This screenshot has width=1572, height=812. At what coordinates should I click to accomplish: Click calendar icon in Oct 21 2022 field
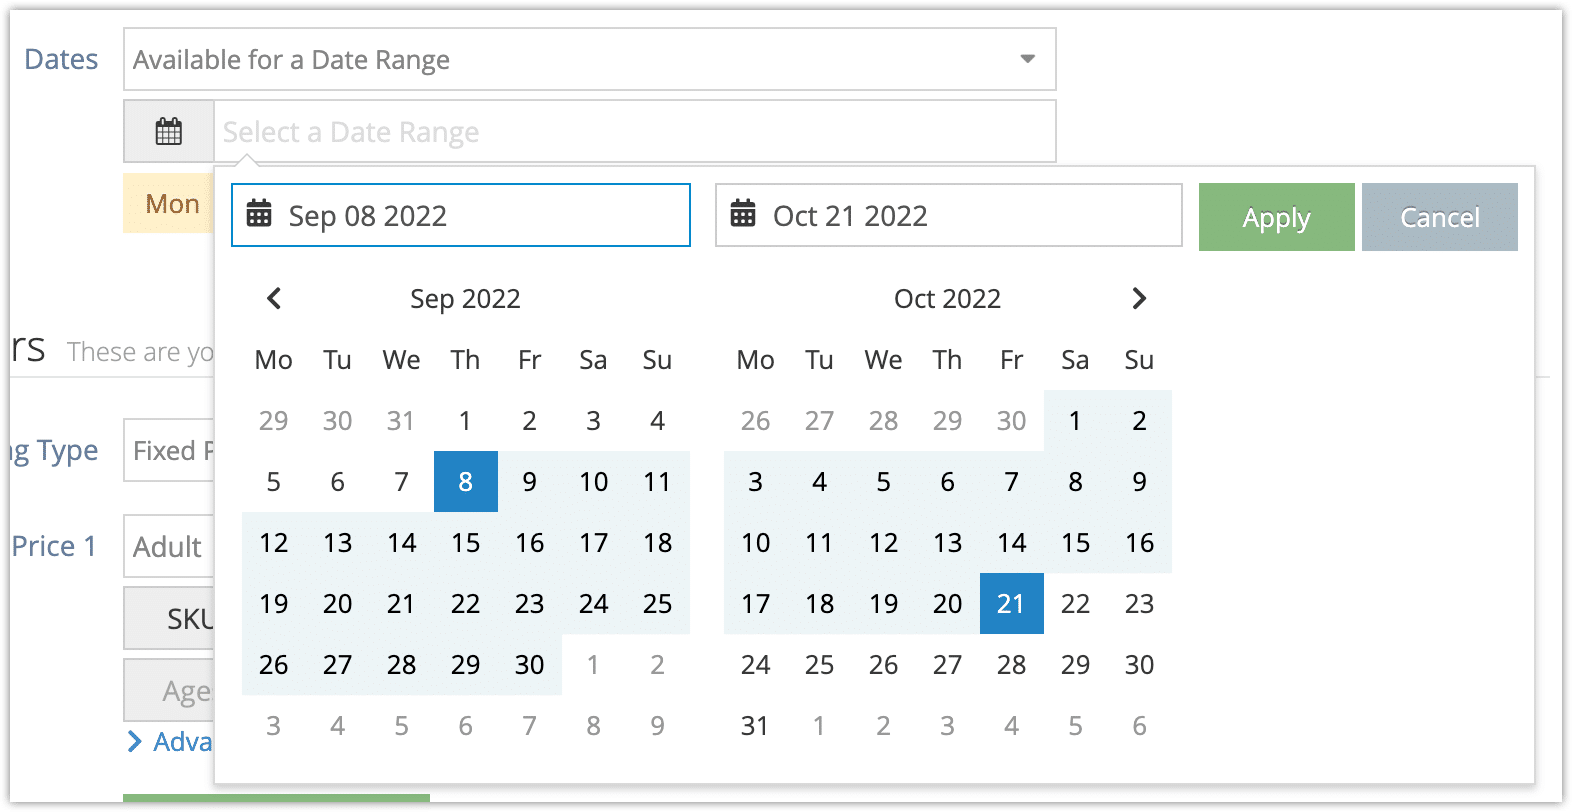pyautogui.click(x=743, y=214)
